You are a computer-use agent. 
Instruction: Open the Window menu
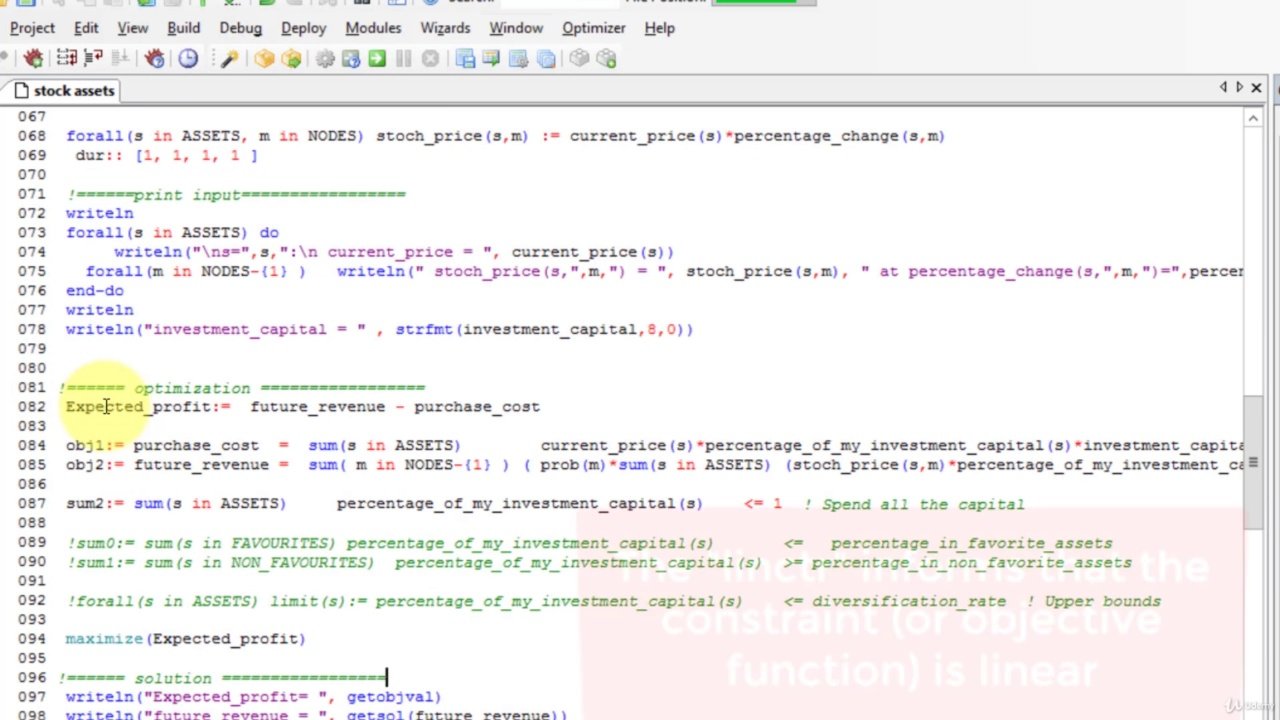pyautogui.click(x=516, y=28)
